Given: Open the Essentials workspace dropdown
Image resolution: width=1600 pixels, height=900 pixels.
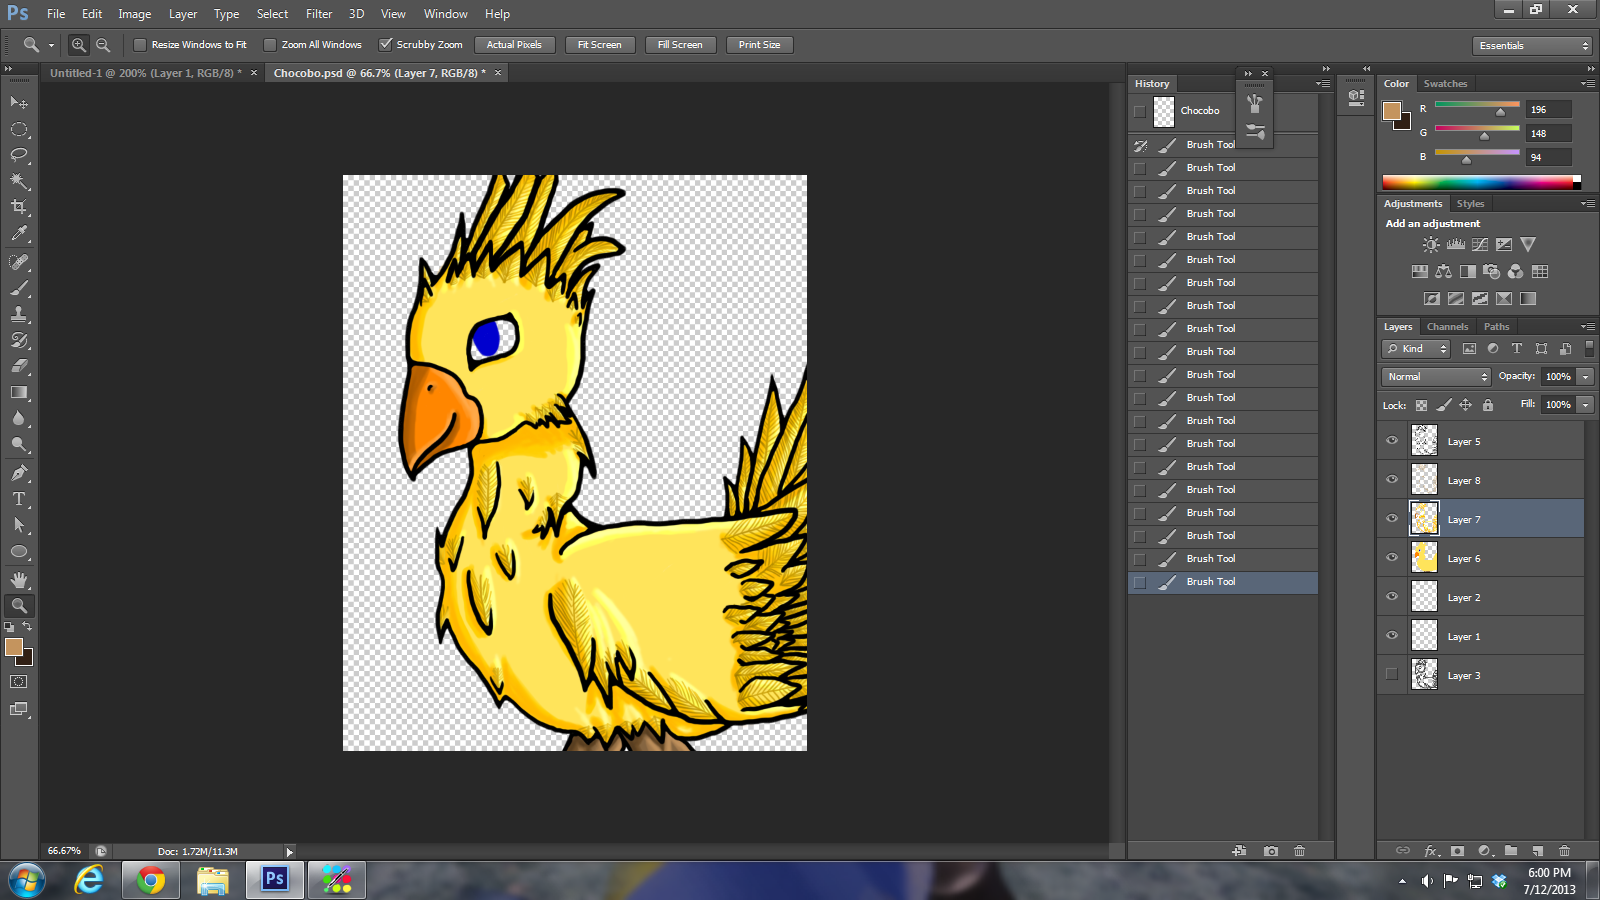Looking at the screenshot, I should (1532, 46).
